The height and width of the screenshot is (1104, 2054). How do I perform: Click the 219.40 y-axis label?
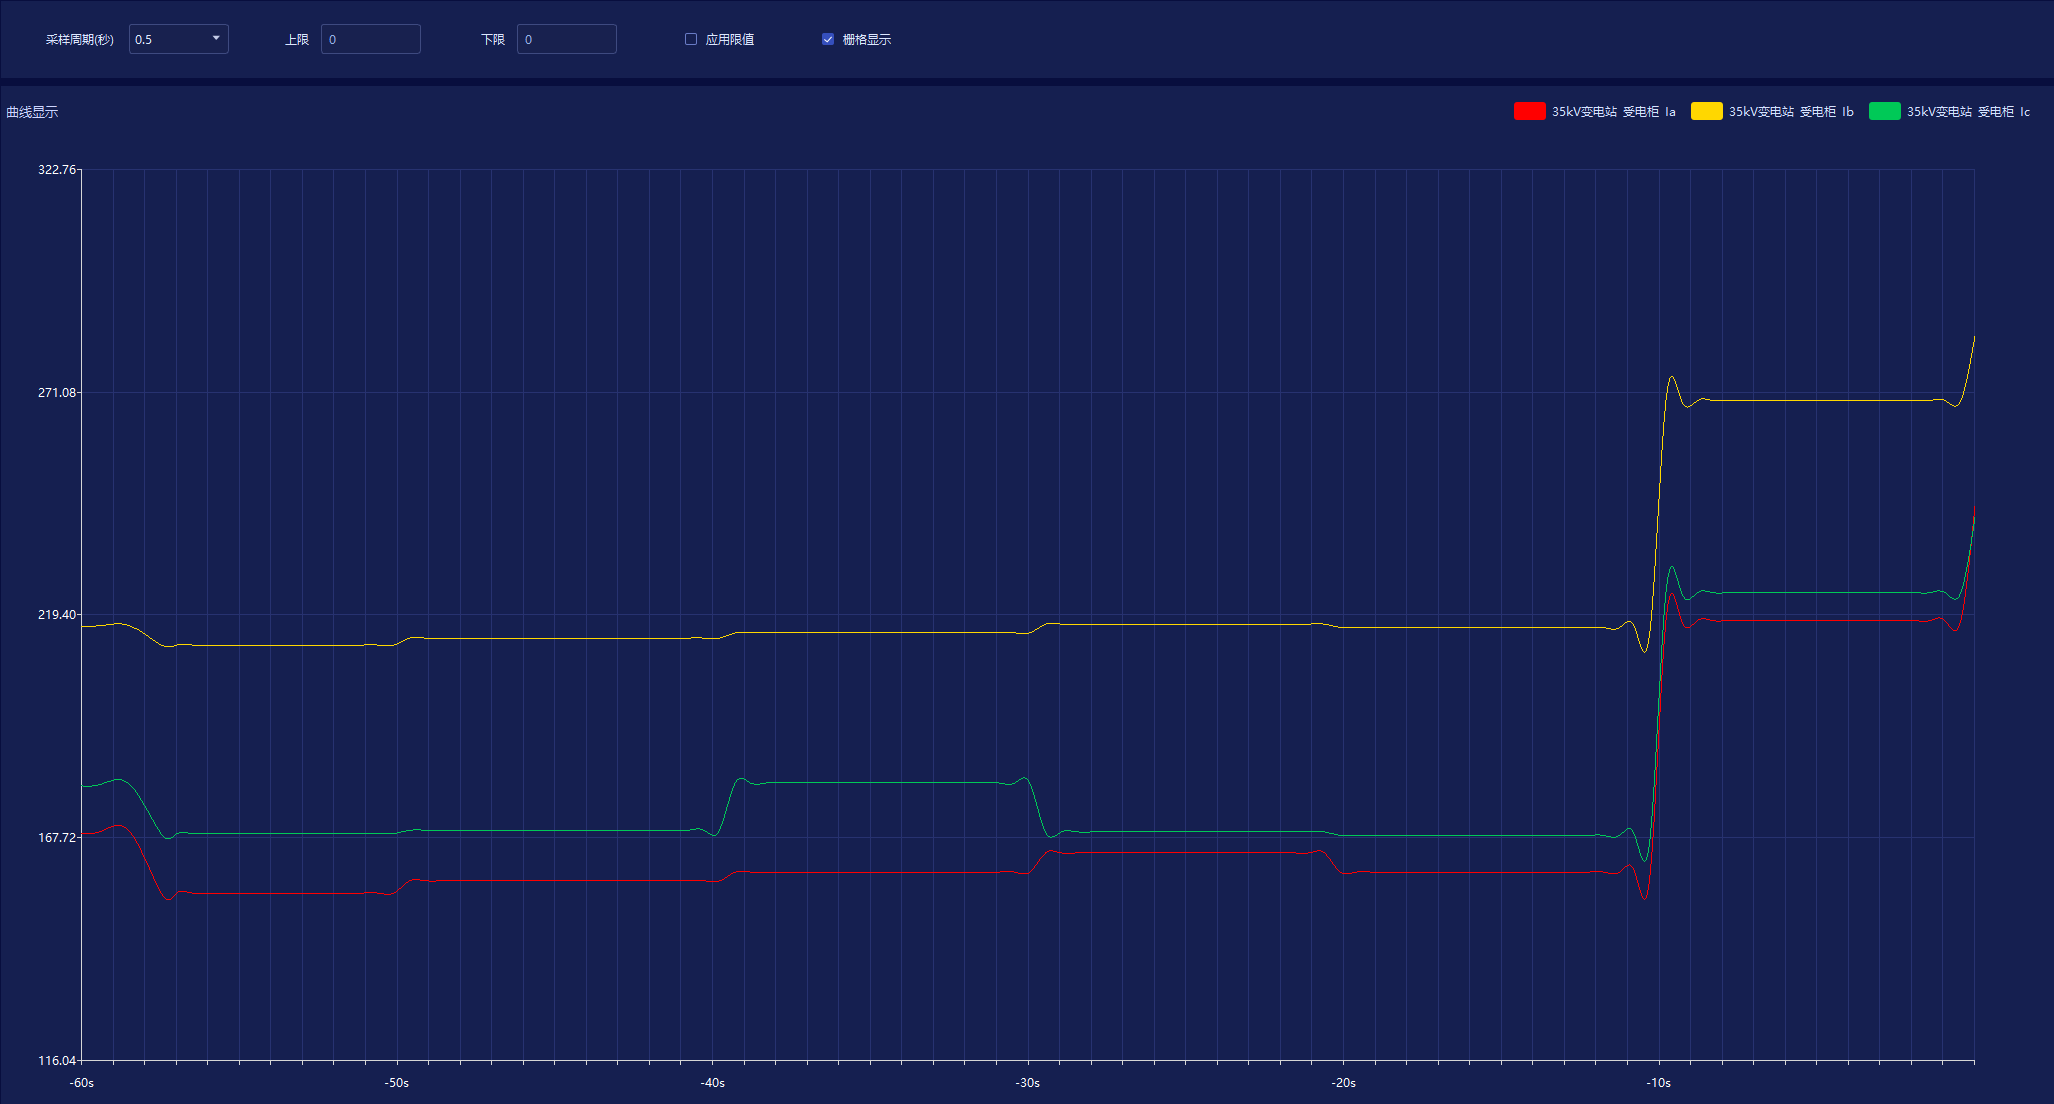coord(57,614)
